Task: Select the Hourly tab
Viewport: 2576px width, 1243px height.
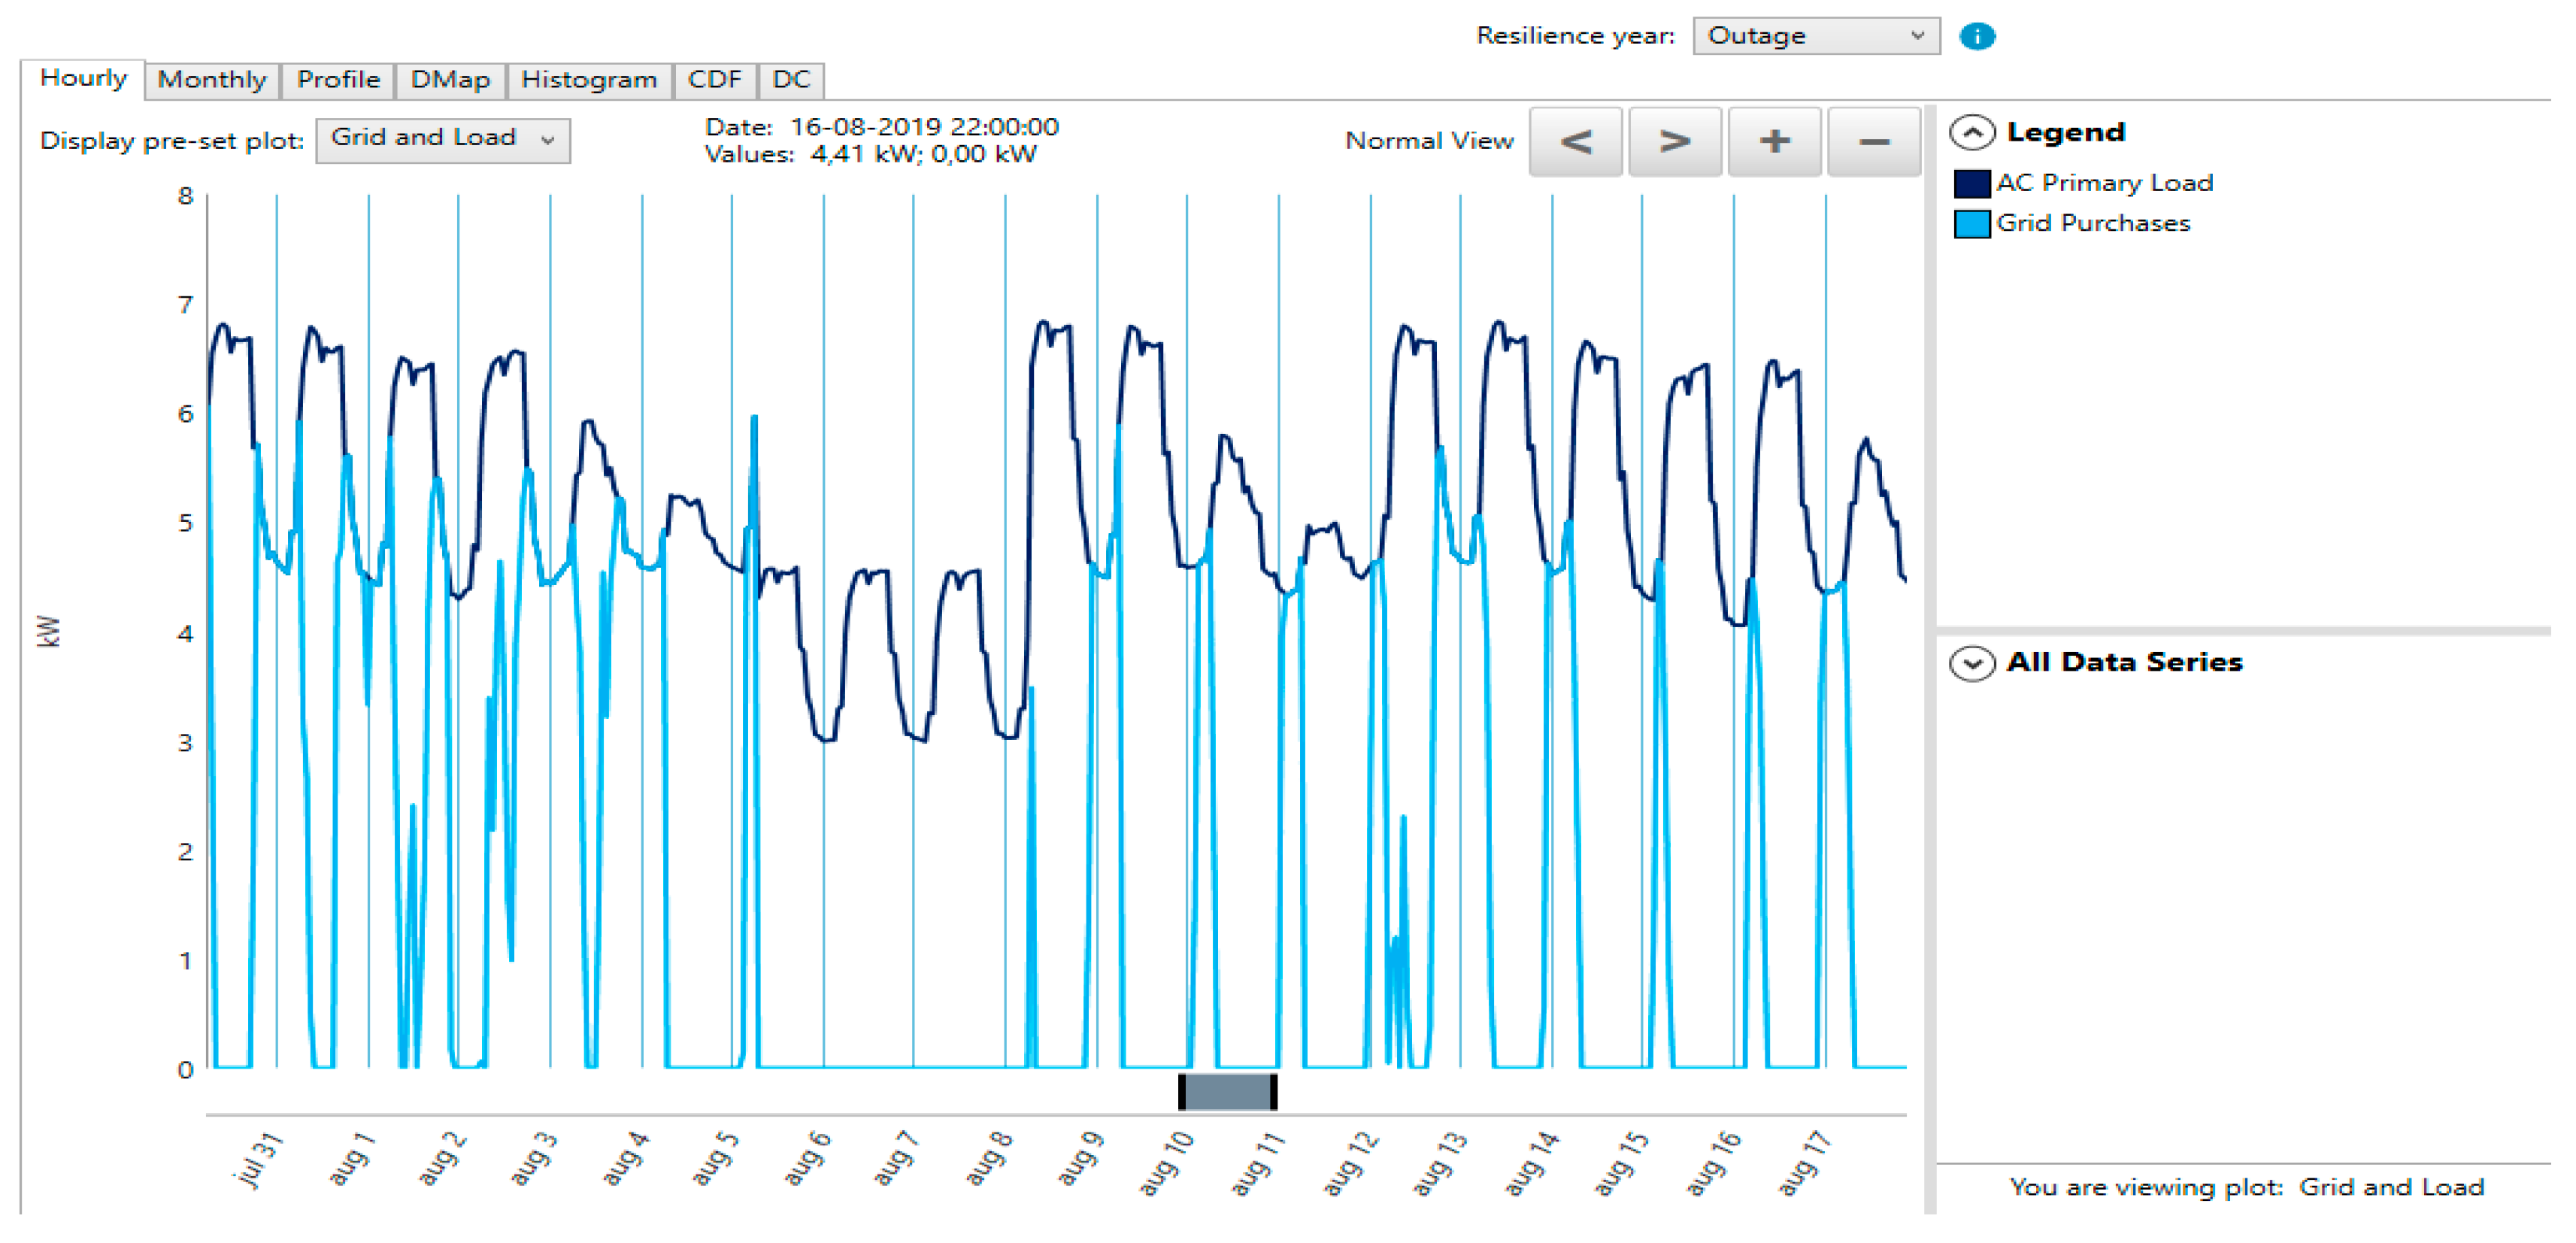Action: (83, 79)
